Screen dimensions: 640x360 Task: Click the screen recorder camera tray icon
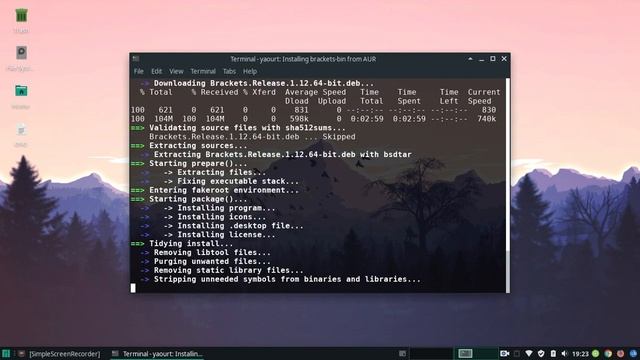coord(504,353)
